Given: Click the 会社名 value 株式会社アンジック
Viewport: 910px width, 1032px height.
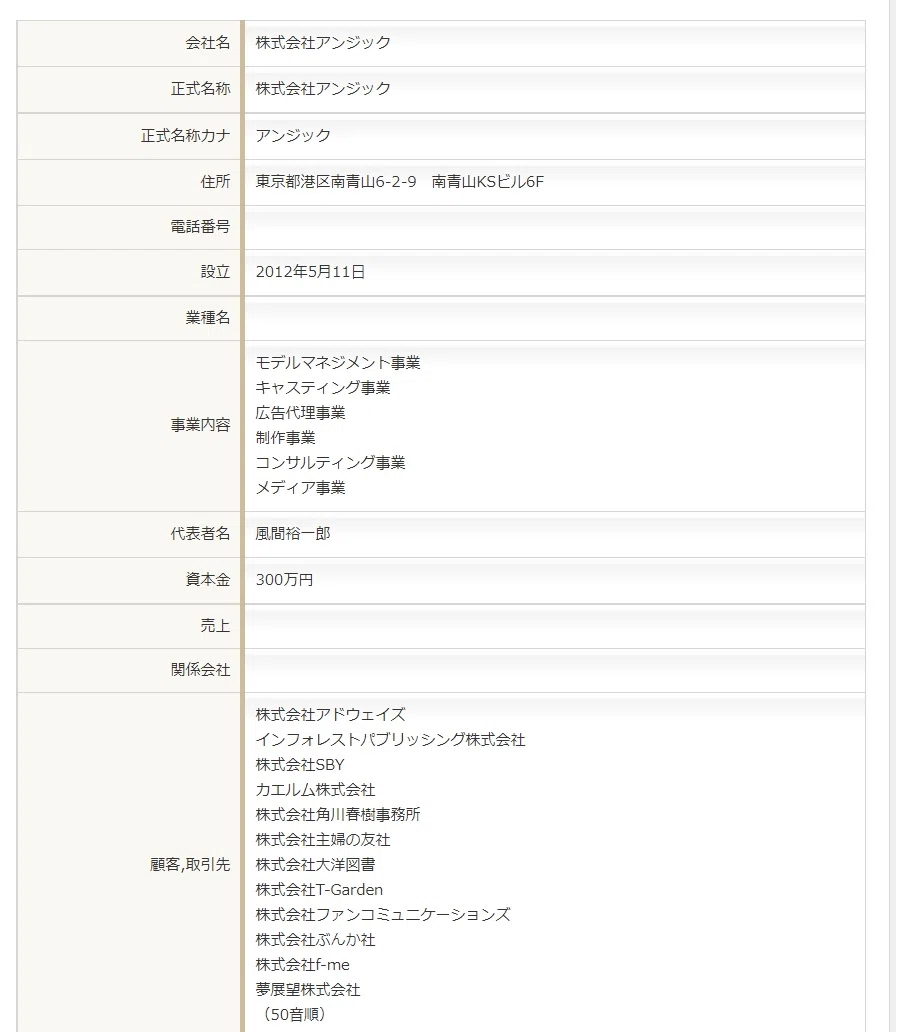Looking at the screenshot, I should click(323, 43).
